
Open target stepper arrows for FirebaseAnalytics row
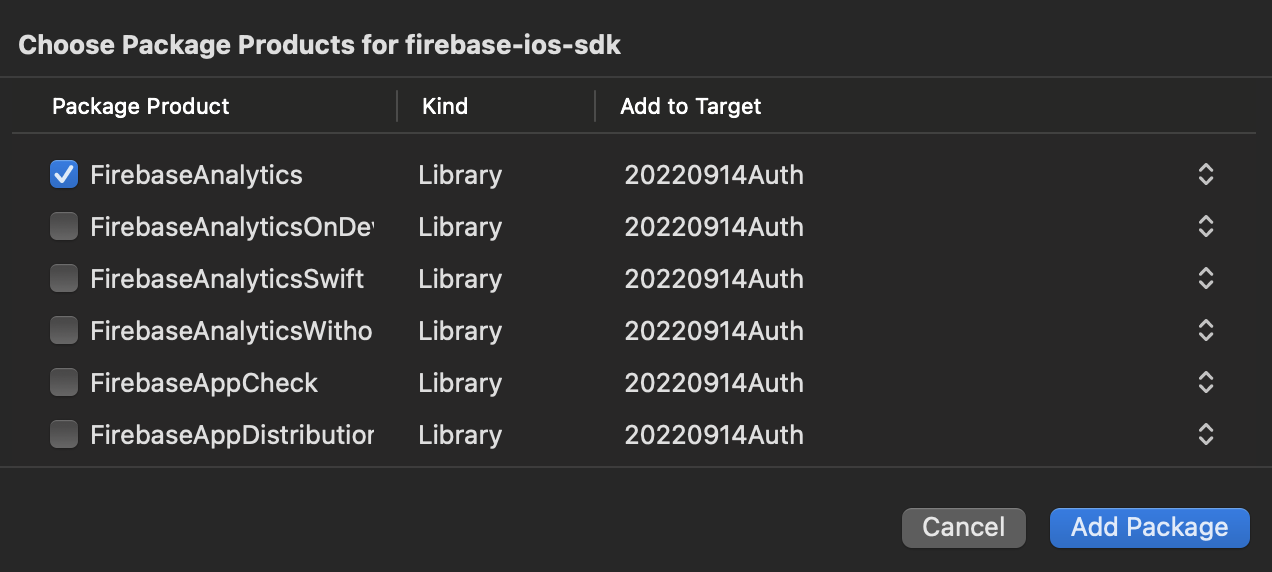[x=1206, y=175]
